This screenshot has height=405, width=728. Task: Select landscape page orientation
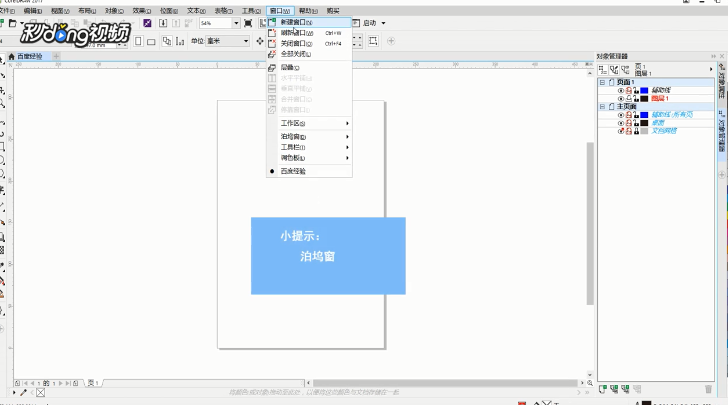(x=151, y=42)
